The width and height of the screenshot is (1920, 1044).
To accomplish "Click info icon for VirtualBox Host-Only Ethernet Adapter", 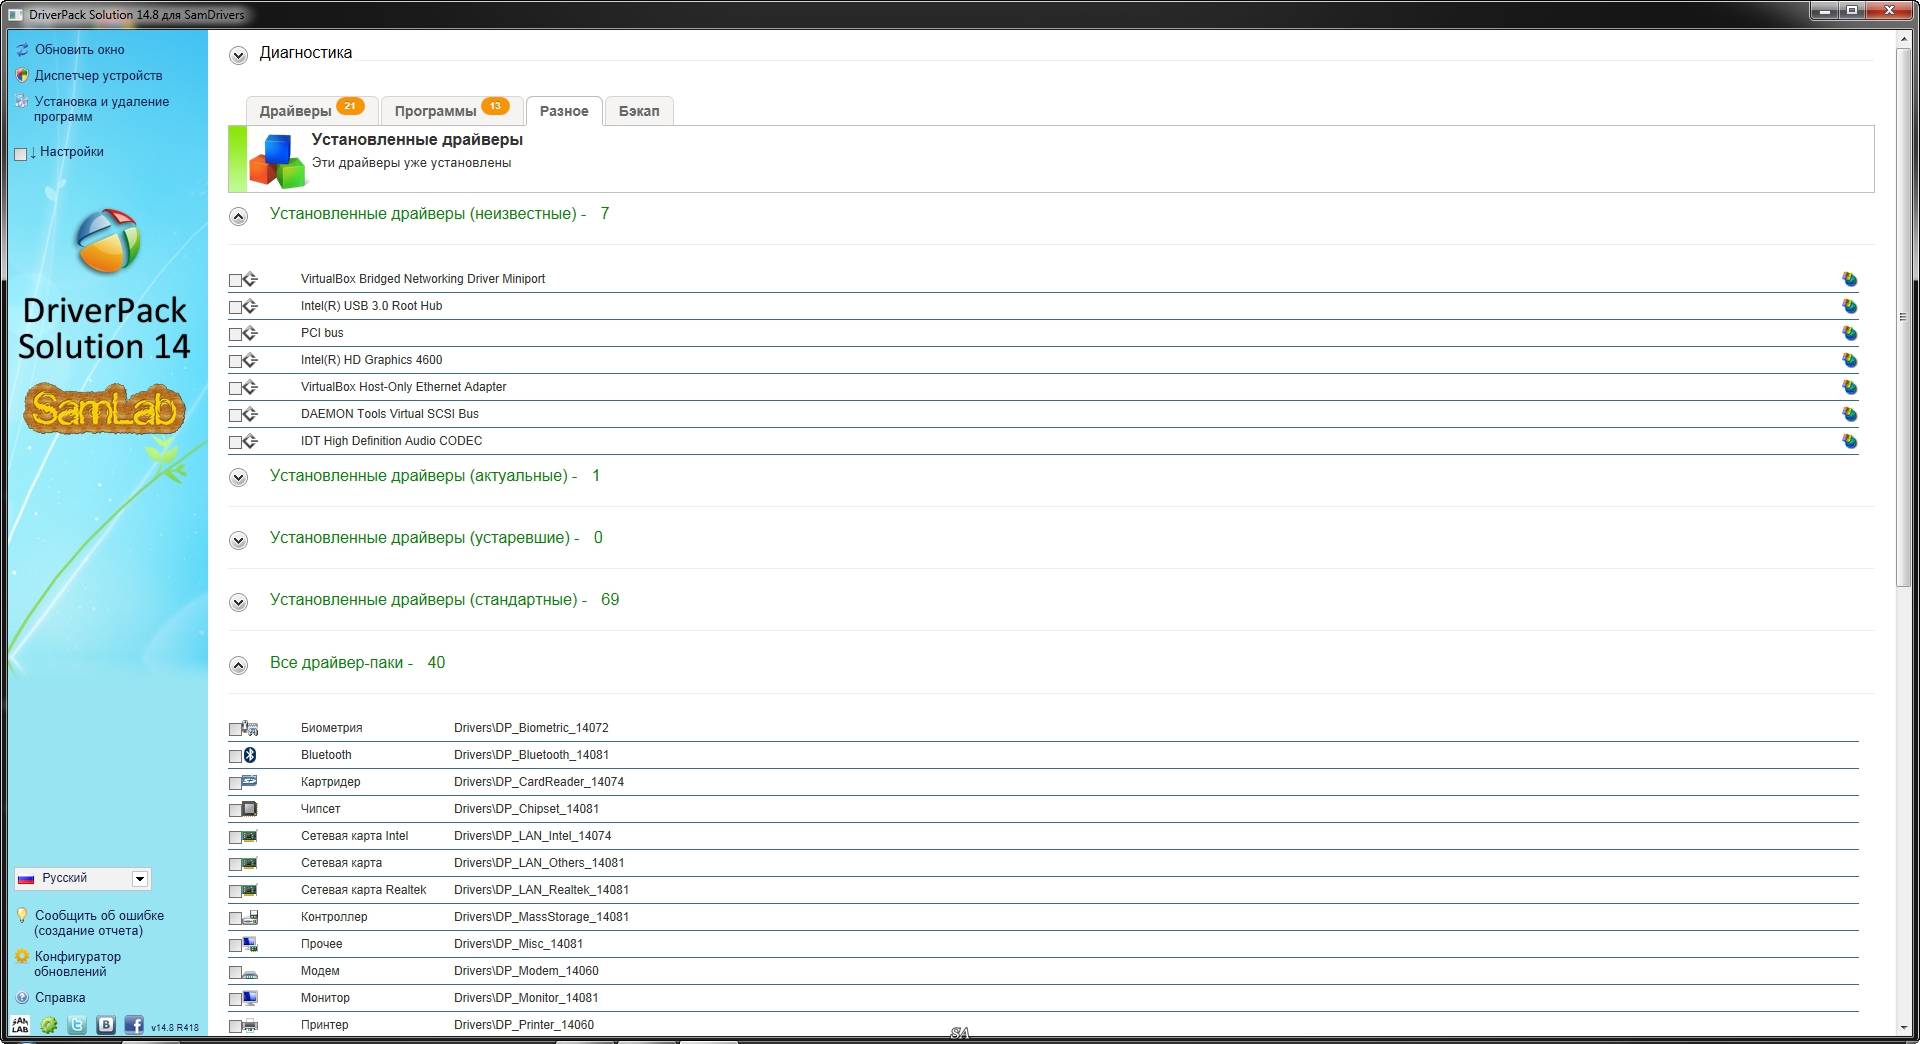I will 1850,388.
